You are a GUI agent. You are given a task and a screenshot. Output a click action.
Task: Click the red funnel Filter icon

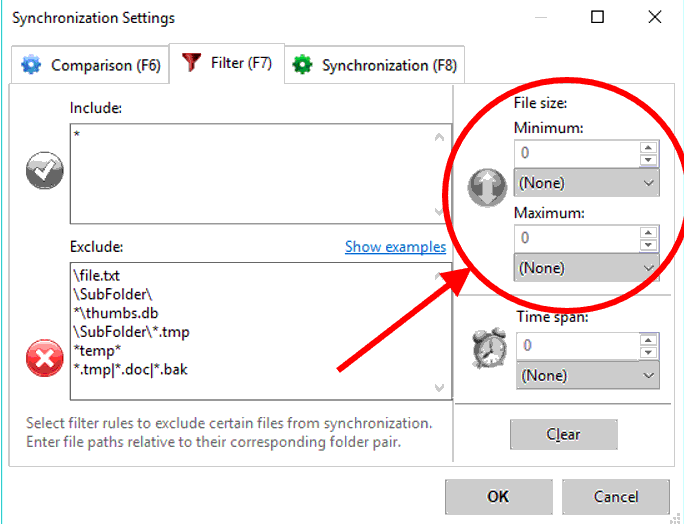point(191,62)
